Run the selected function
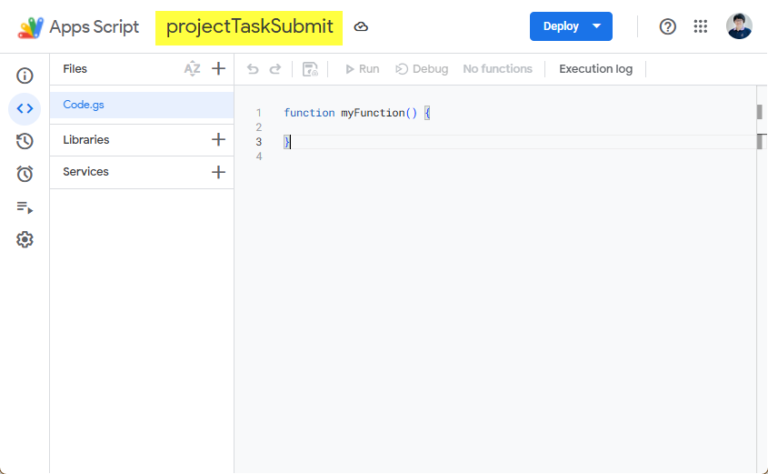768x474 pixels. [x=362, y=69]
